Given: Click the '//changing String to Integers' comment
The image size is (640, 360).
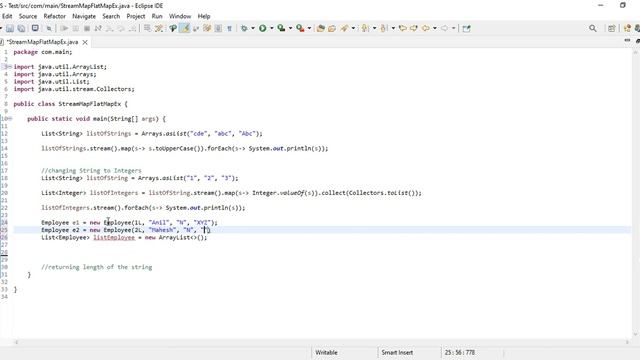Looking at the screenshot, I should (91, 171).
